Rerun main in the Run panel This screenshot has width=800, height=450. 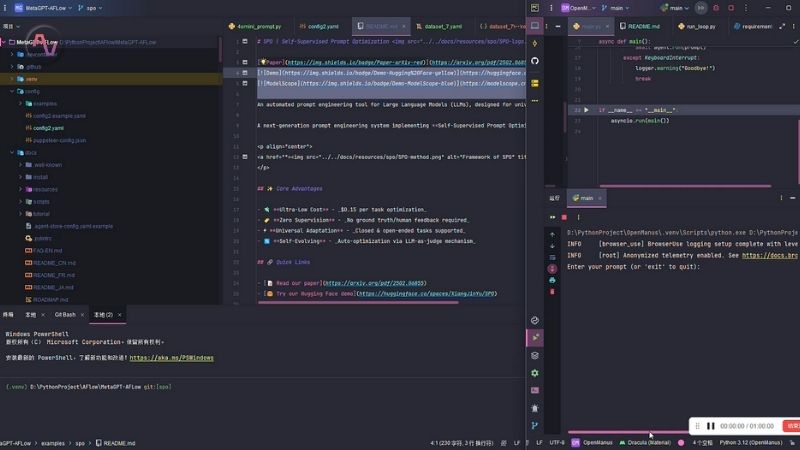553,217
